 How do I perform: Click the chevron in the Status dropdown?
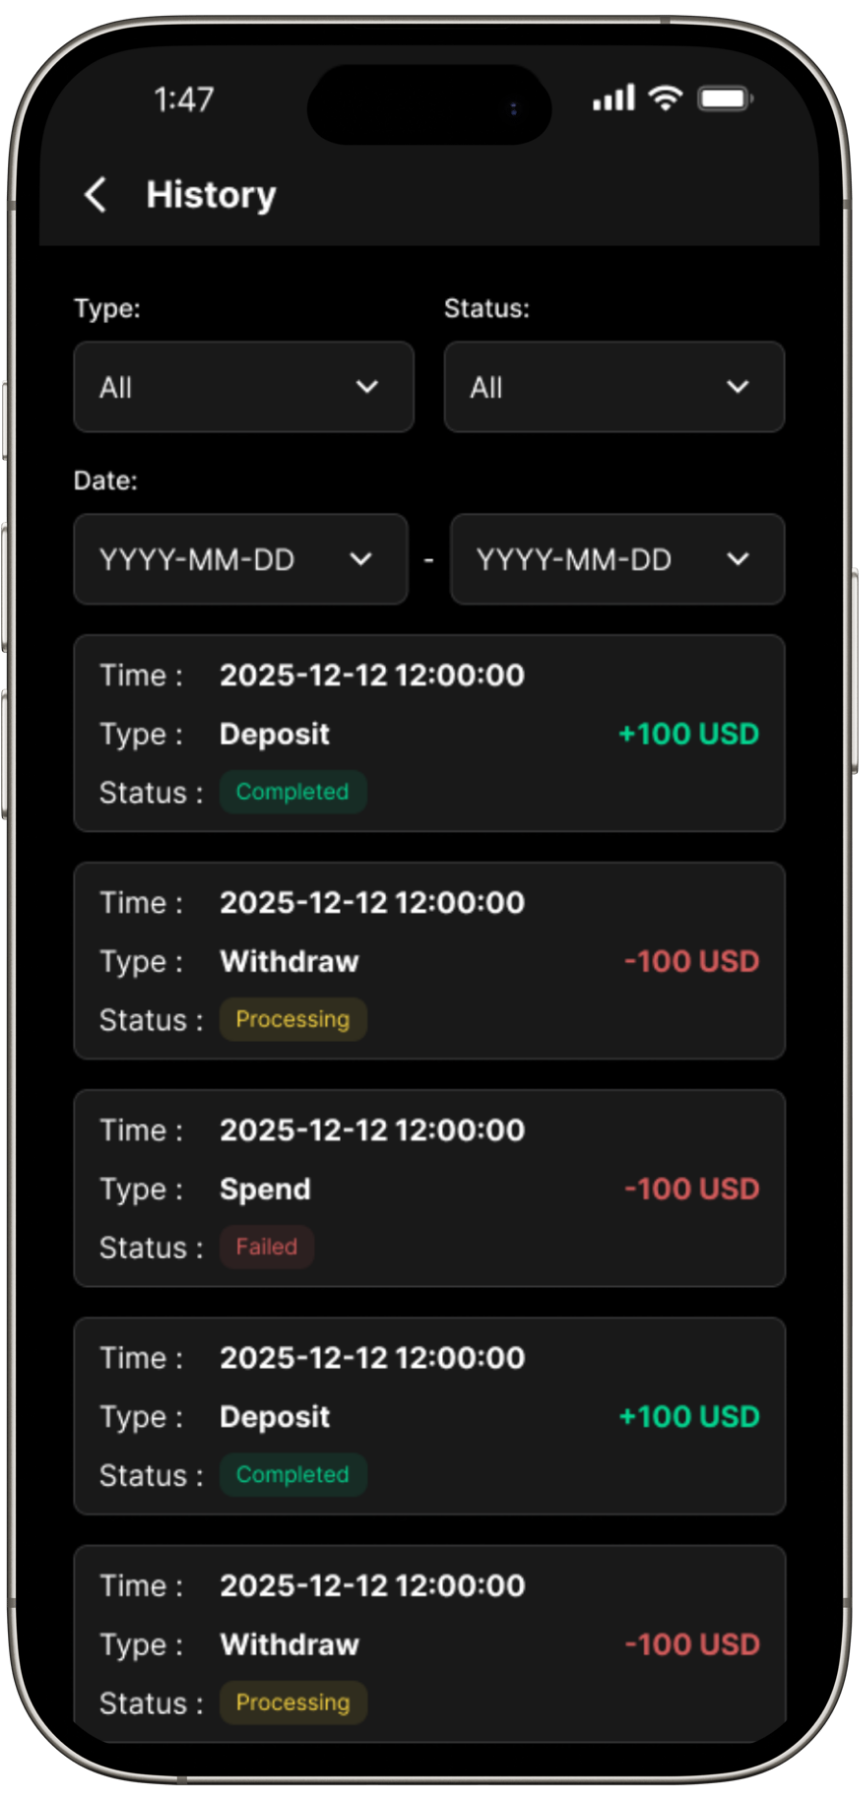coord(738,387)
